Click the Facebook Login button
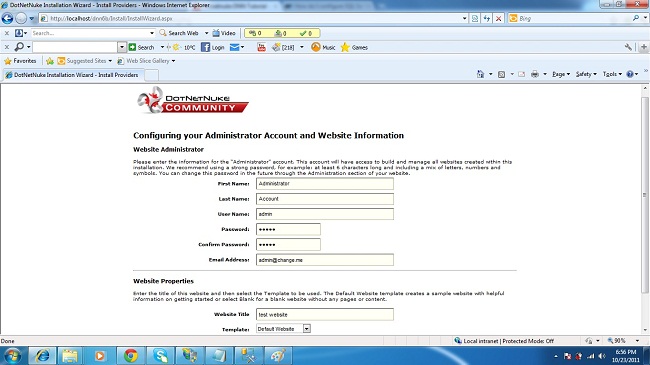The image size is (650, 365). (x=212, y=47)
